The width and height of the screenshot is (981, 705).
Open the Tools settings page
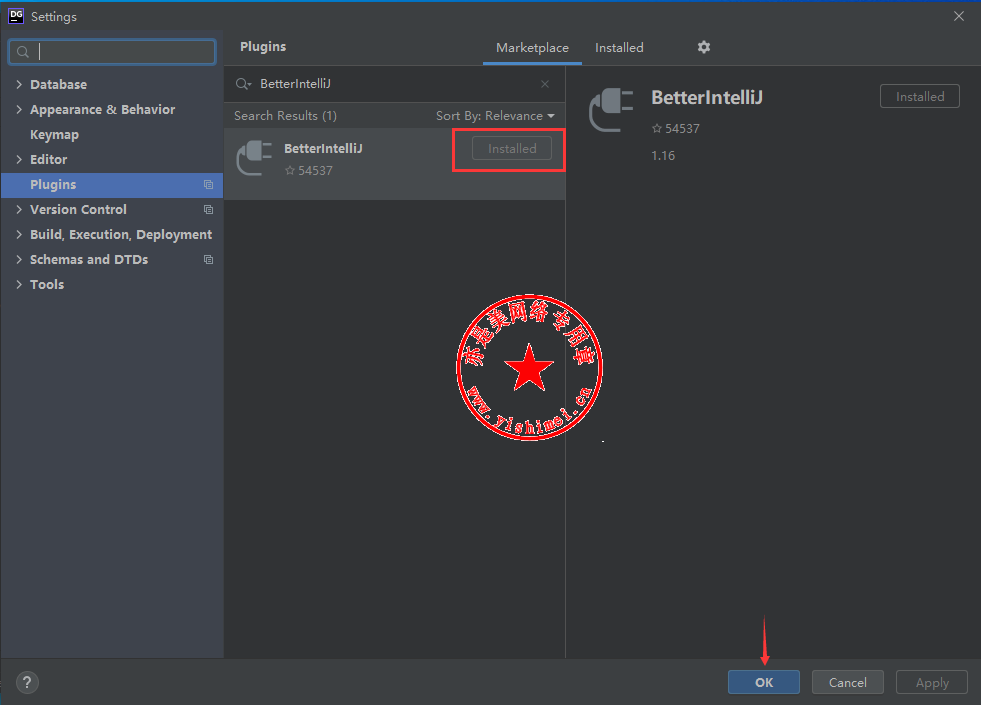coord(47,285)
